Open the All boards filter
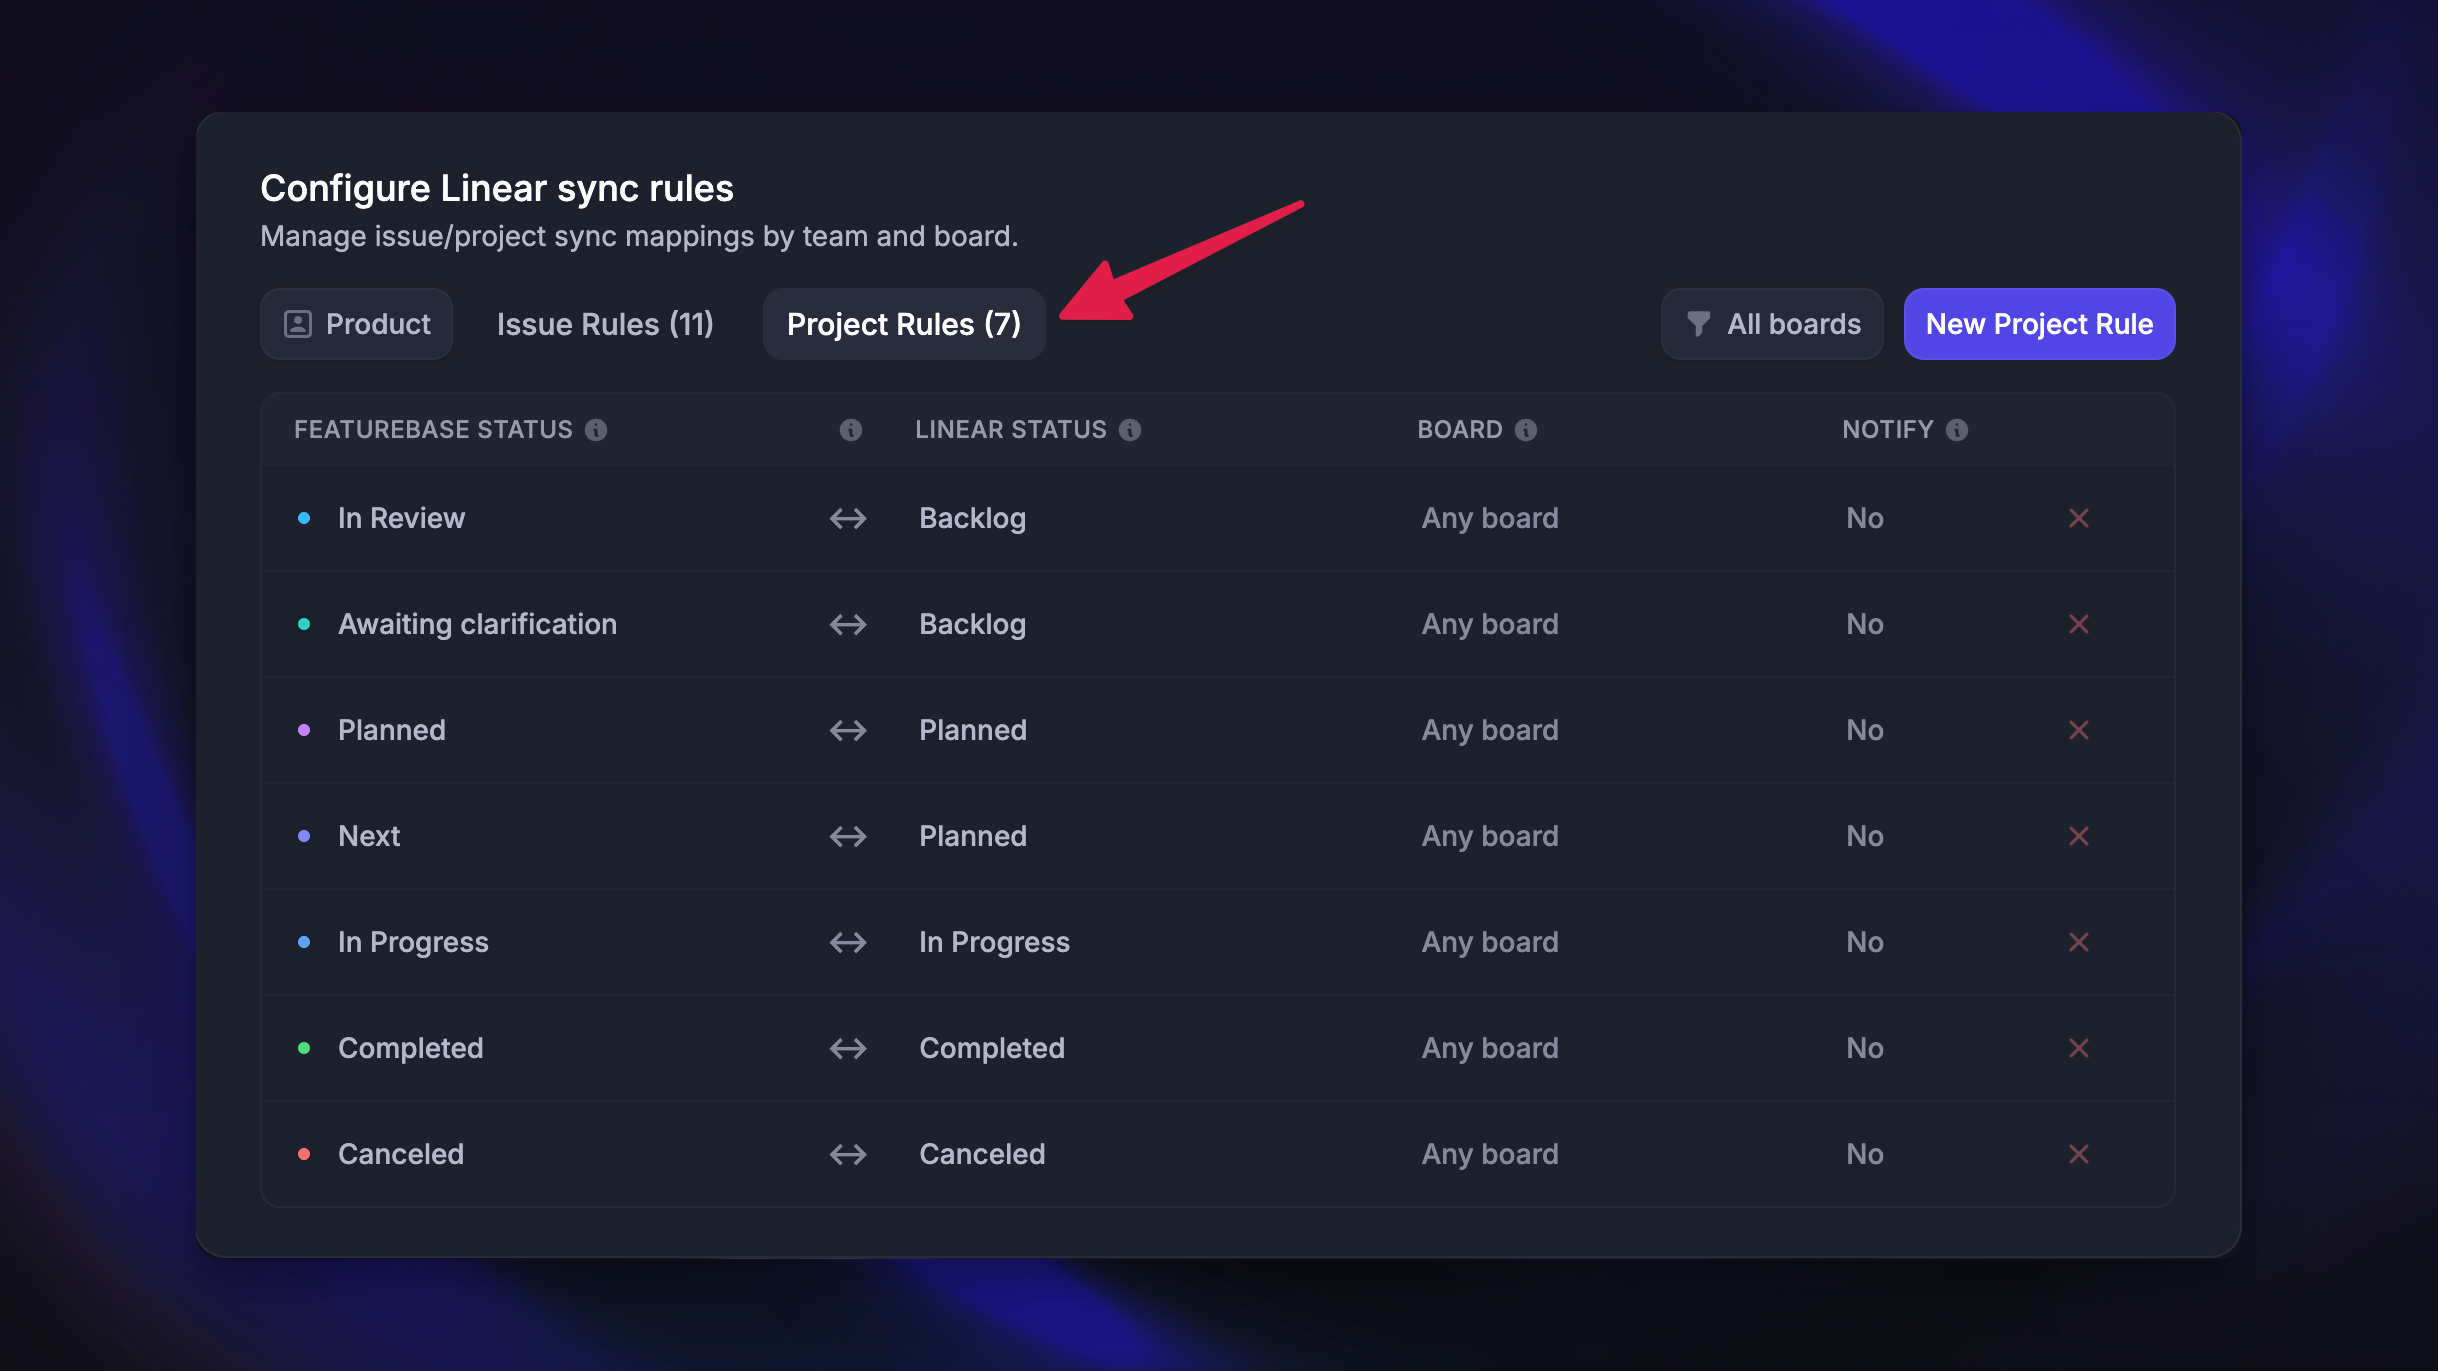The height and width of the screenshot is (1371, 2438). click(1773, 324)
